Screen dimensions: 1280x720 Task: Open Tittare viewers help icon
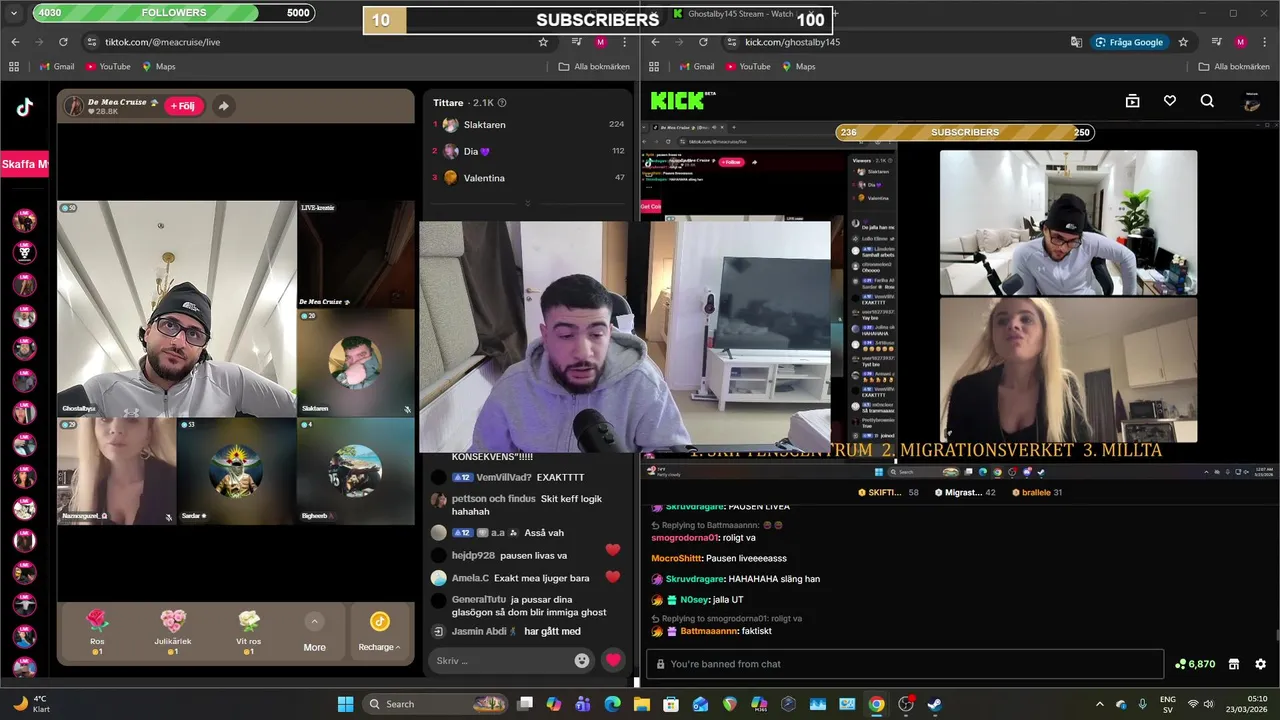pos(502,103)
